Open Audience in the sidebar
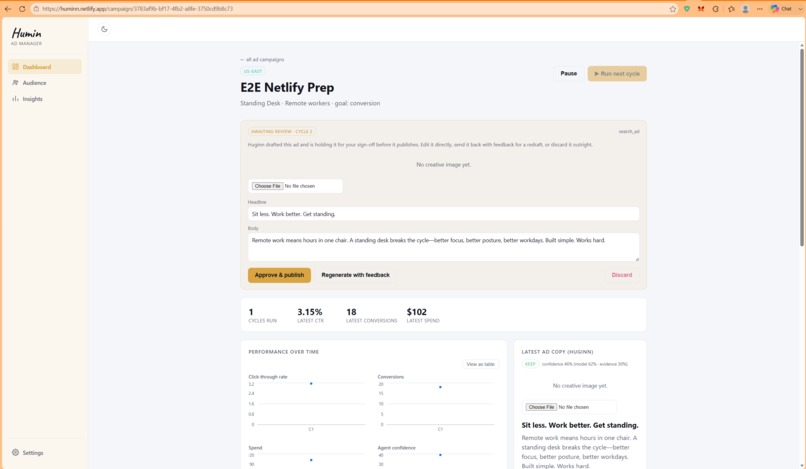 (45, 83)
